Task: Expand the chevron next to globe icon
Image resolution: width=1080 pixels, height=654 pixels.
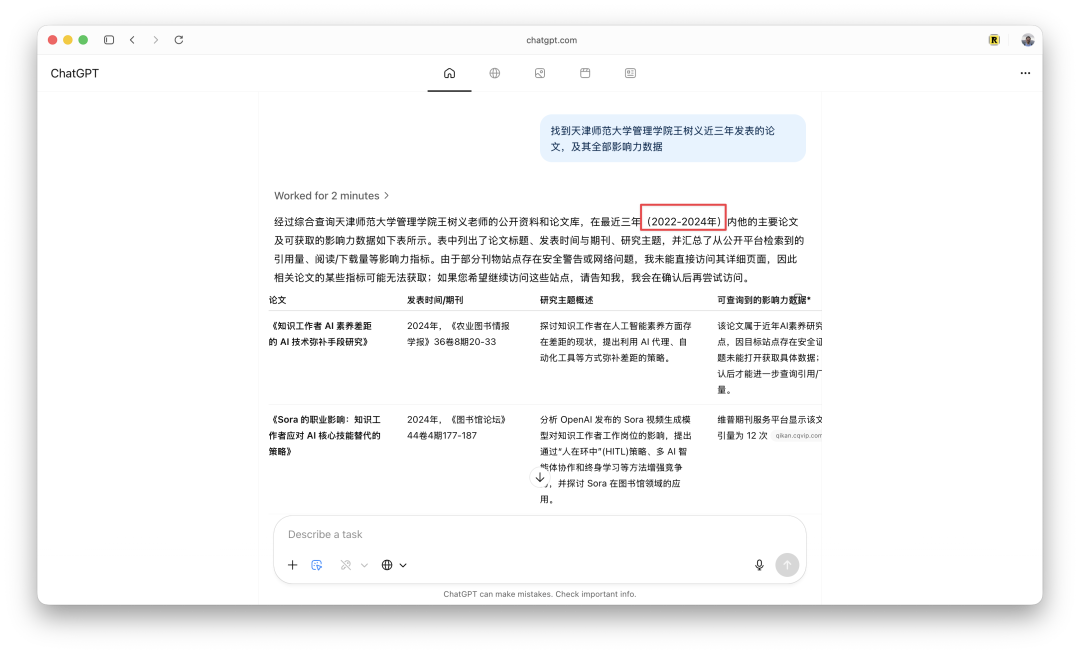Action: [x=403, y=565]
